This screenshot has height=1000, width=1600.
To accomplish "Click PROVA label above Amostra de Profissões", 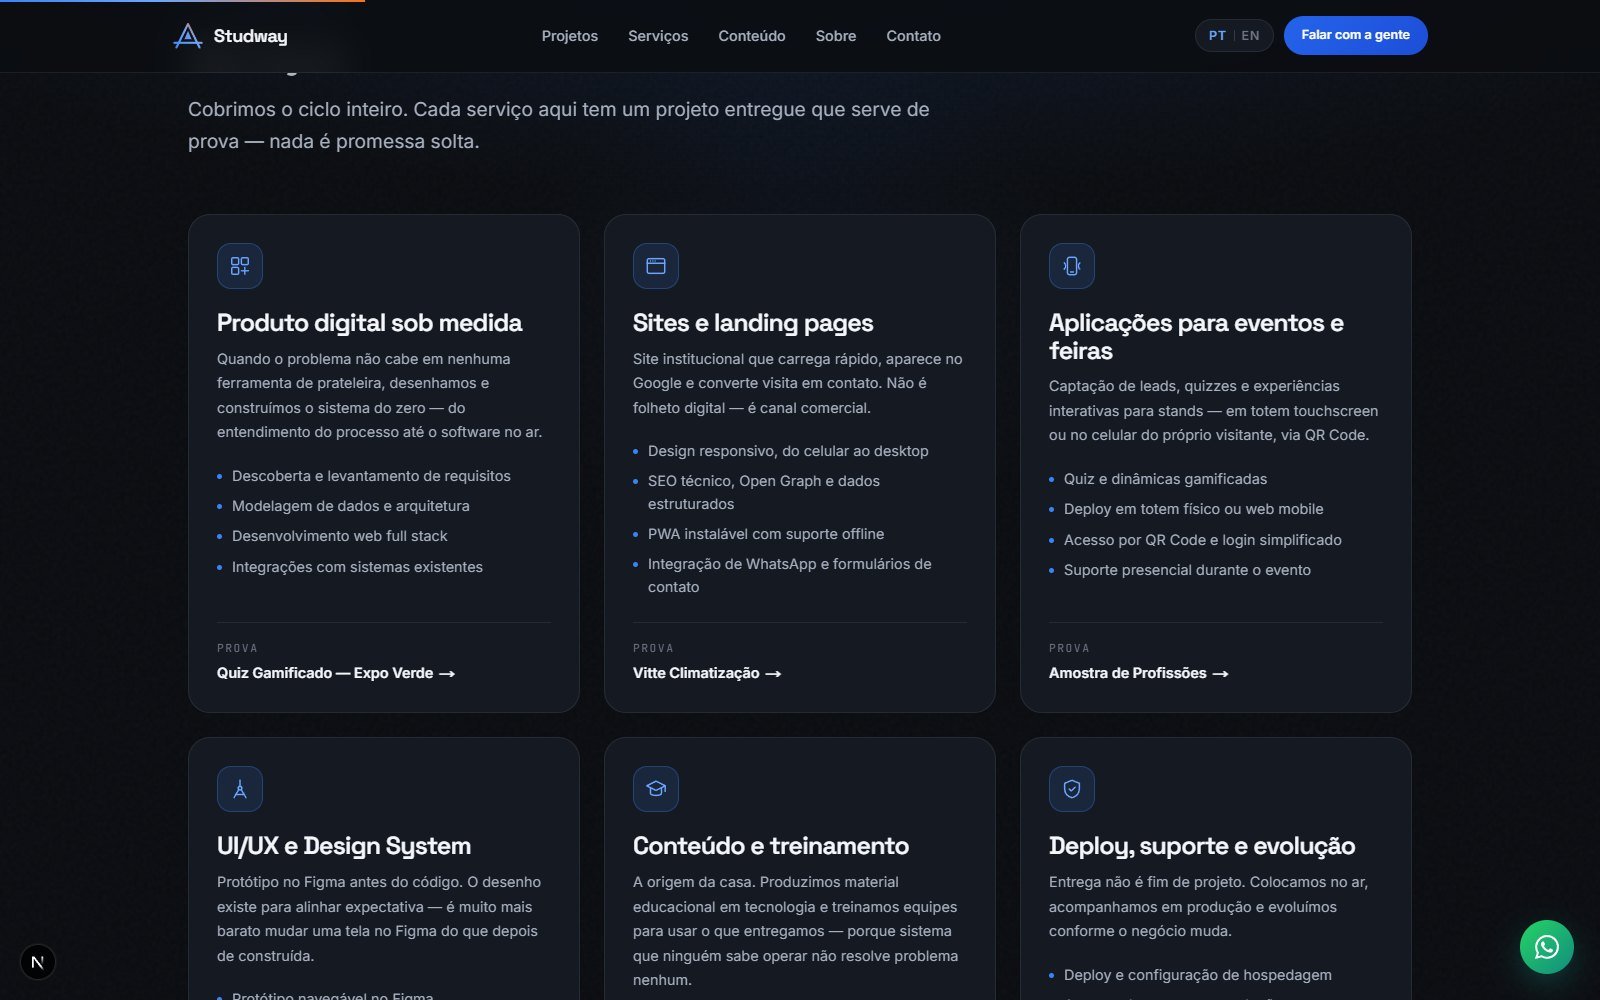I will point(1069,648).
